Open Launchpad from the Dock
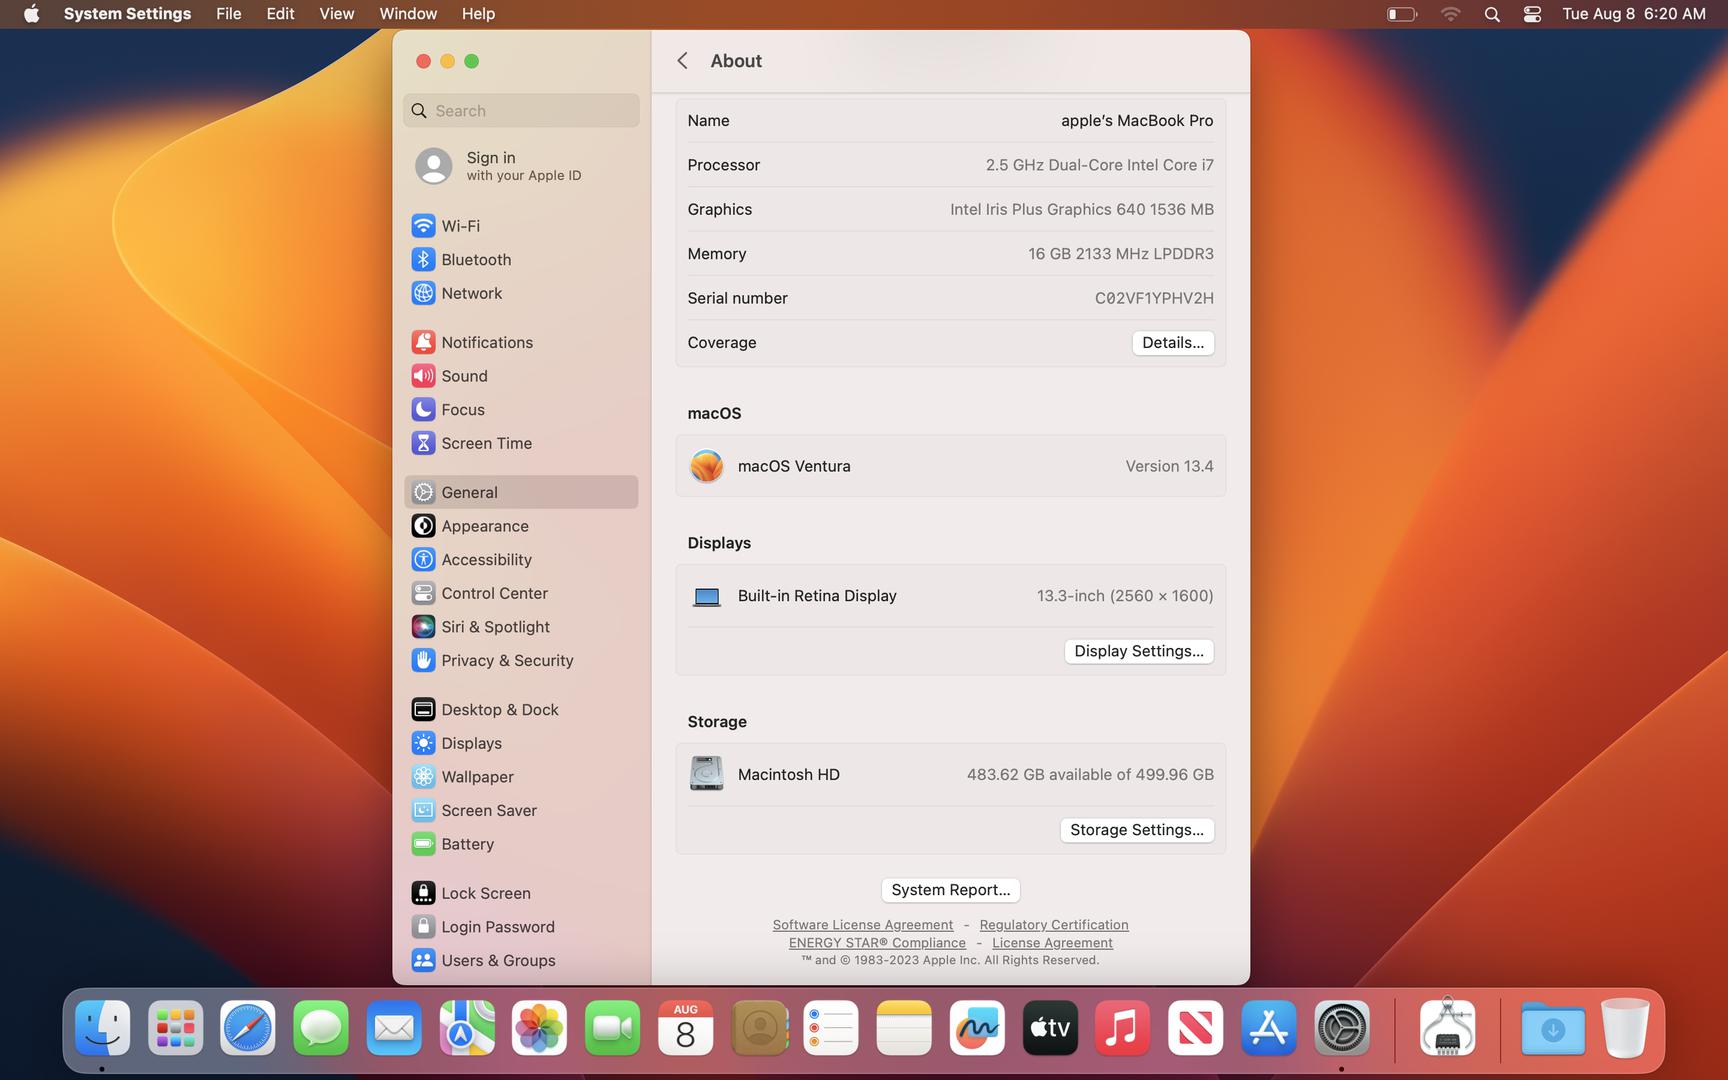This screenshot has width=1728, height=1080. point(175,1028)
